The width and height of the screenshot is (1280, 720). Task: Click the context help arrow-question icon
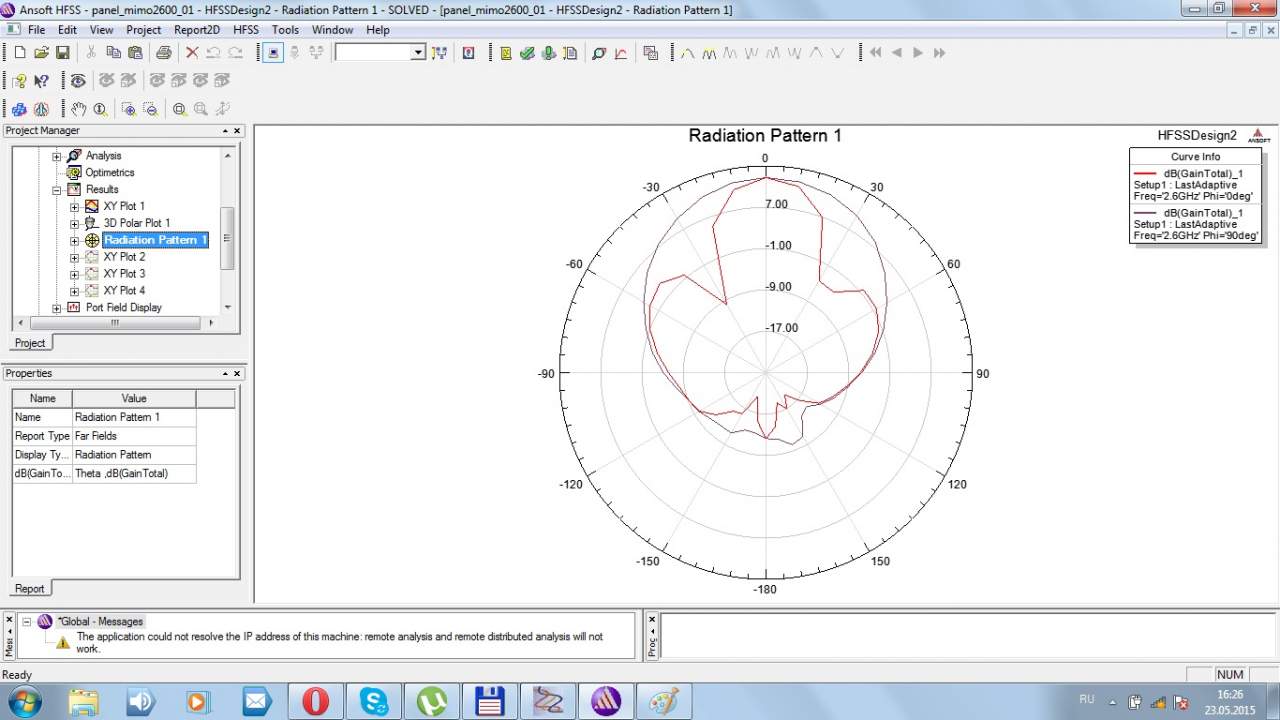click(41, 81)
